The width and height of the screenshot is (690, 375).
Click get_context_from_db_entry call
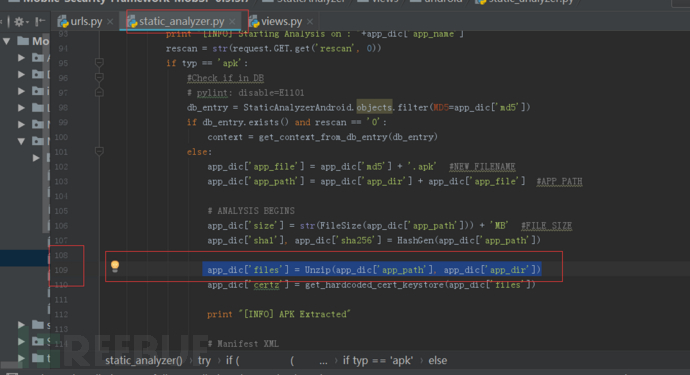pos(348,137)
